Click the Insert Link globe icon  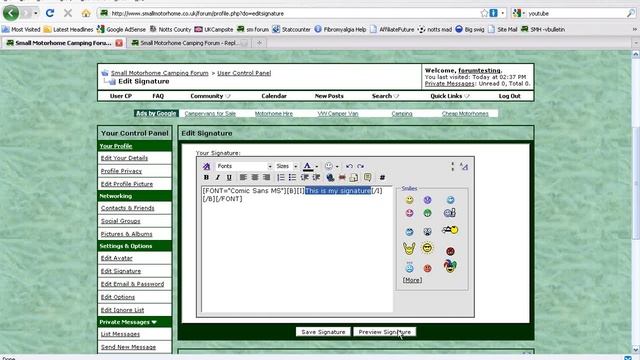[330, 177]
